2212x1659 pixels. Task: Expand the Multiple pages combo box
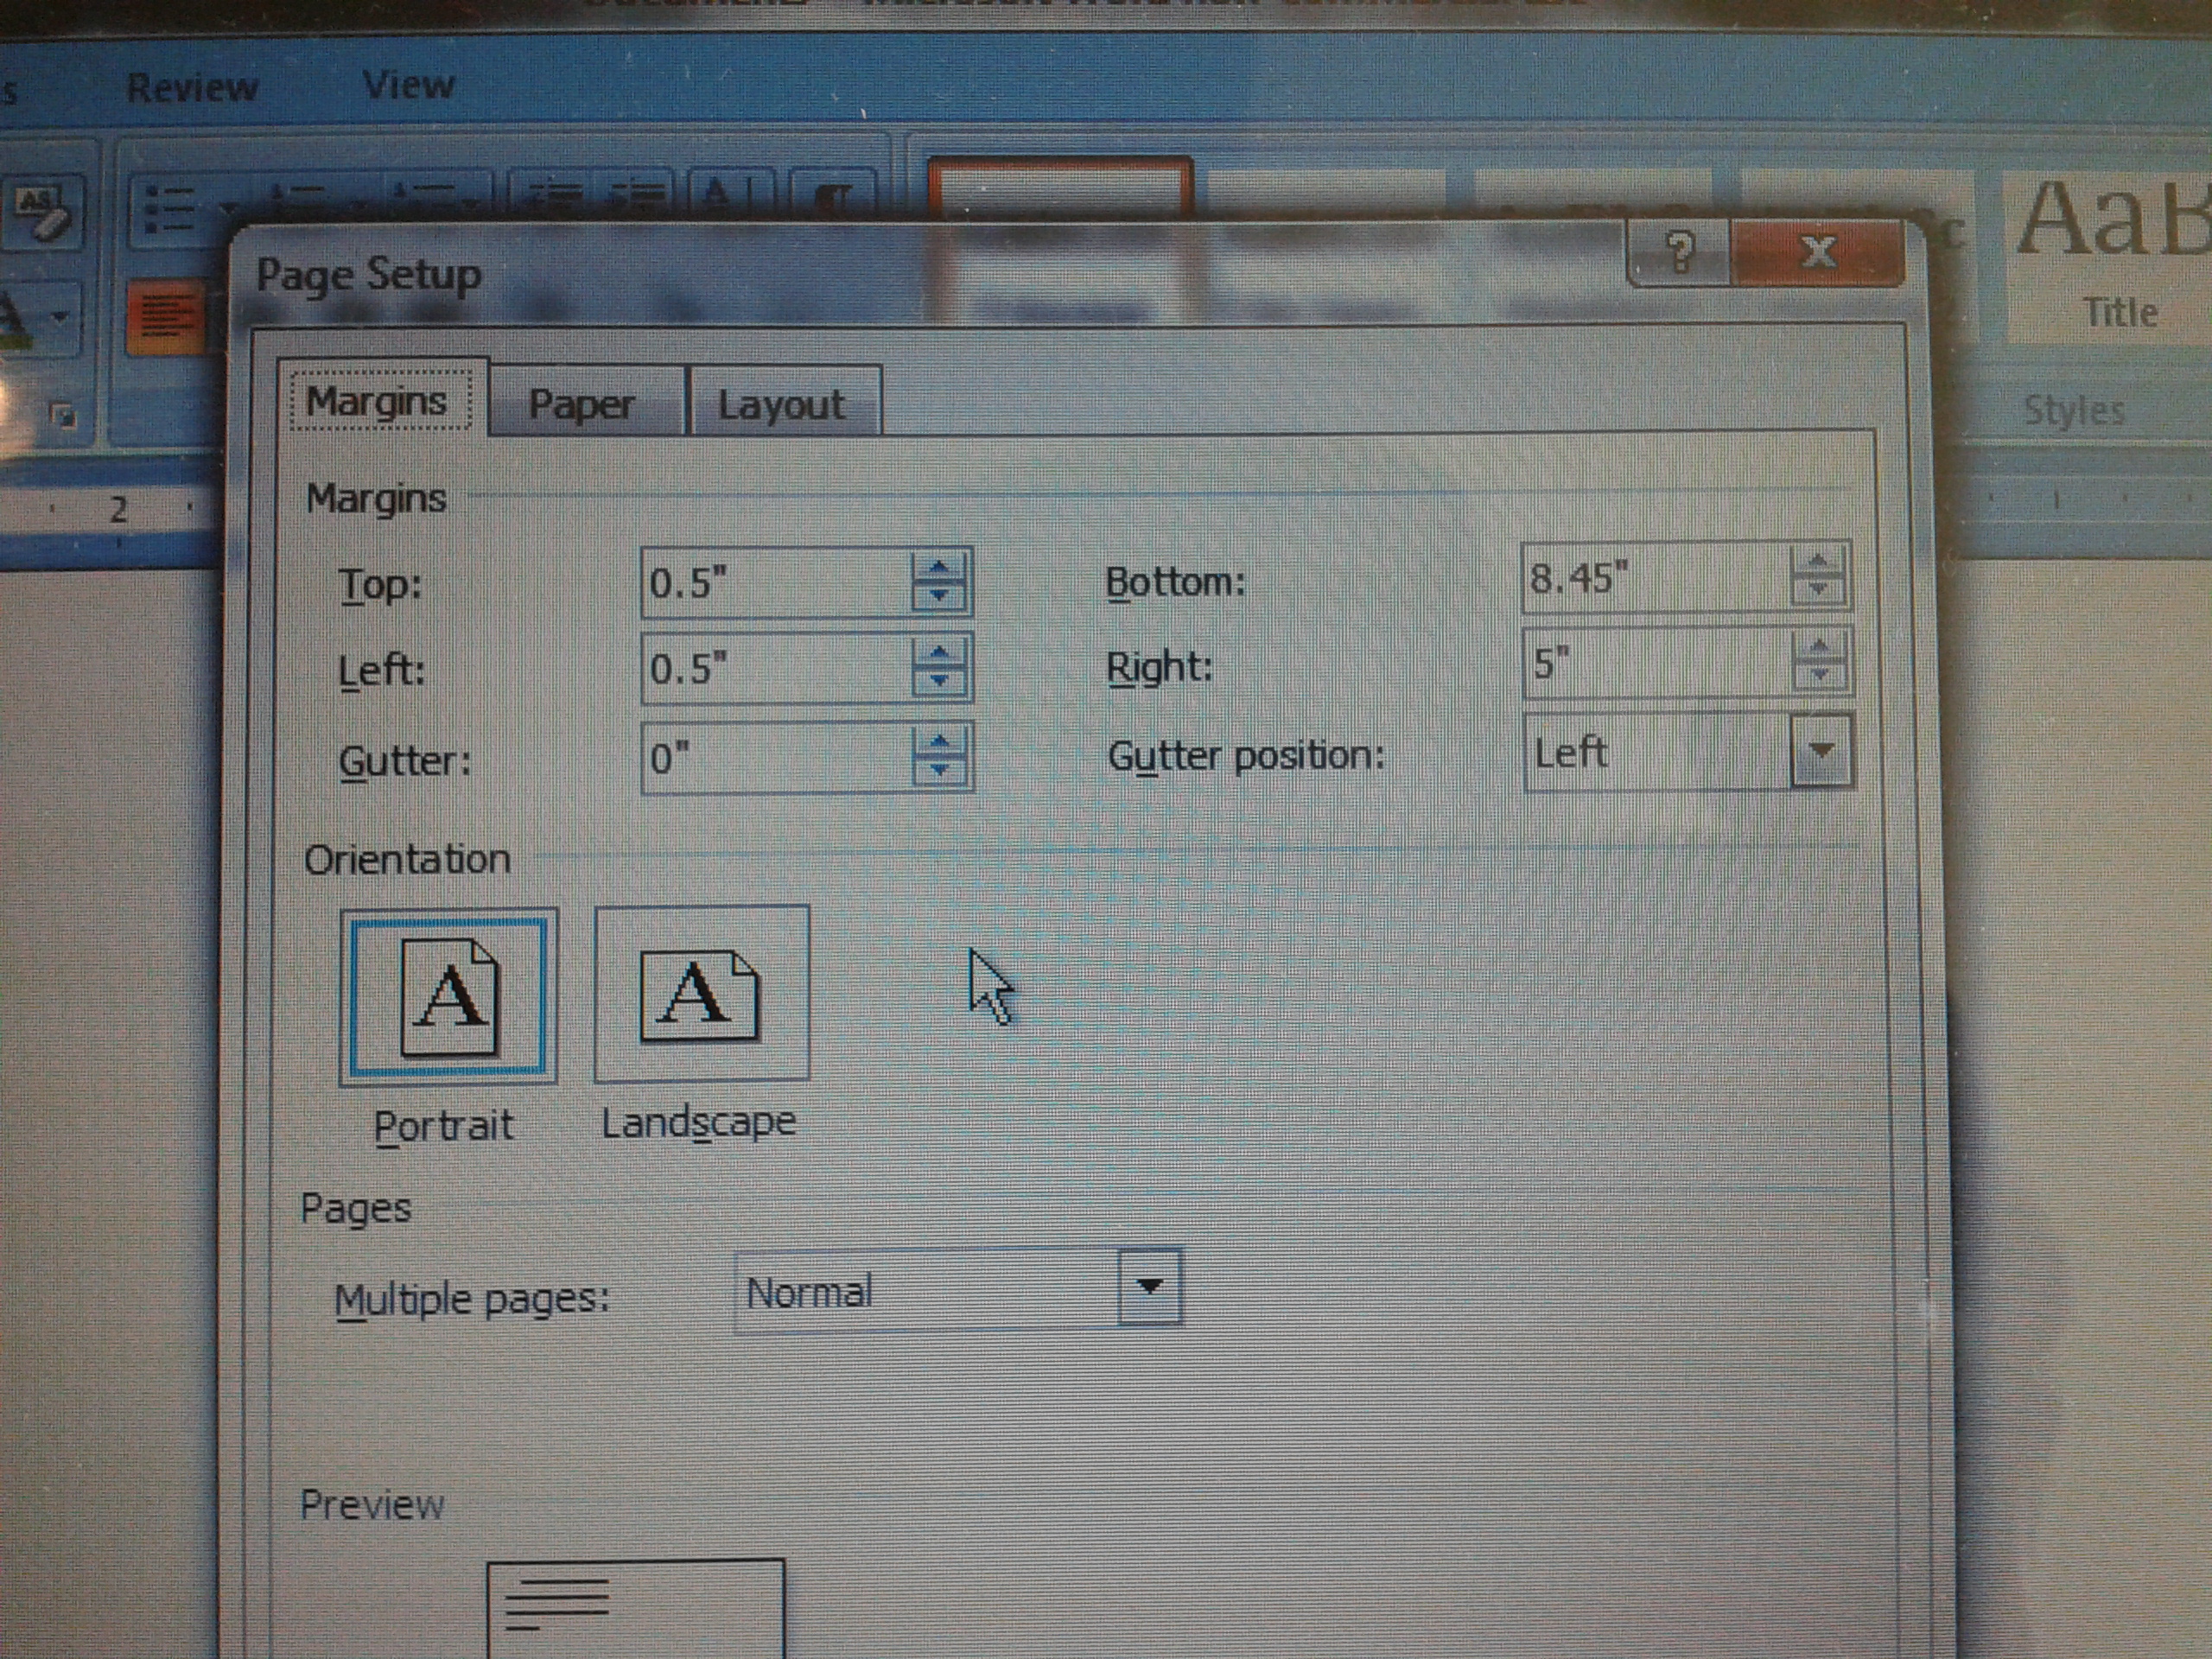point(1149,1287)
